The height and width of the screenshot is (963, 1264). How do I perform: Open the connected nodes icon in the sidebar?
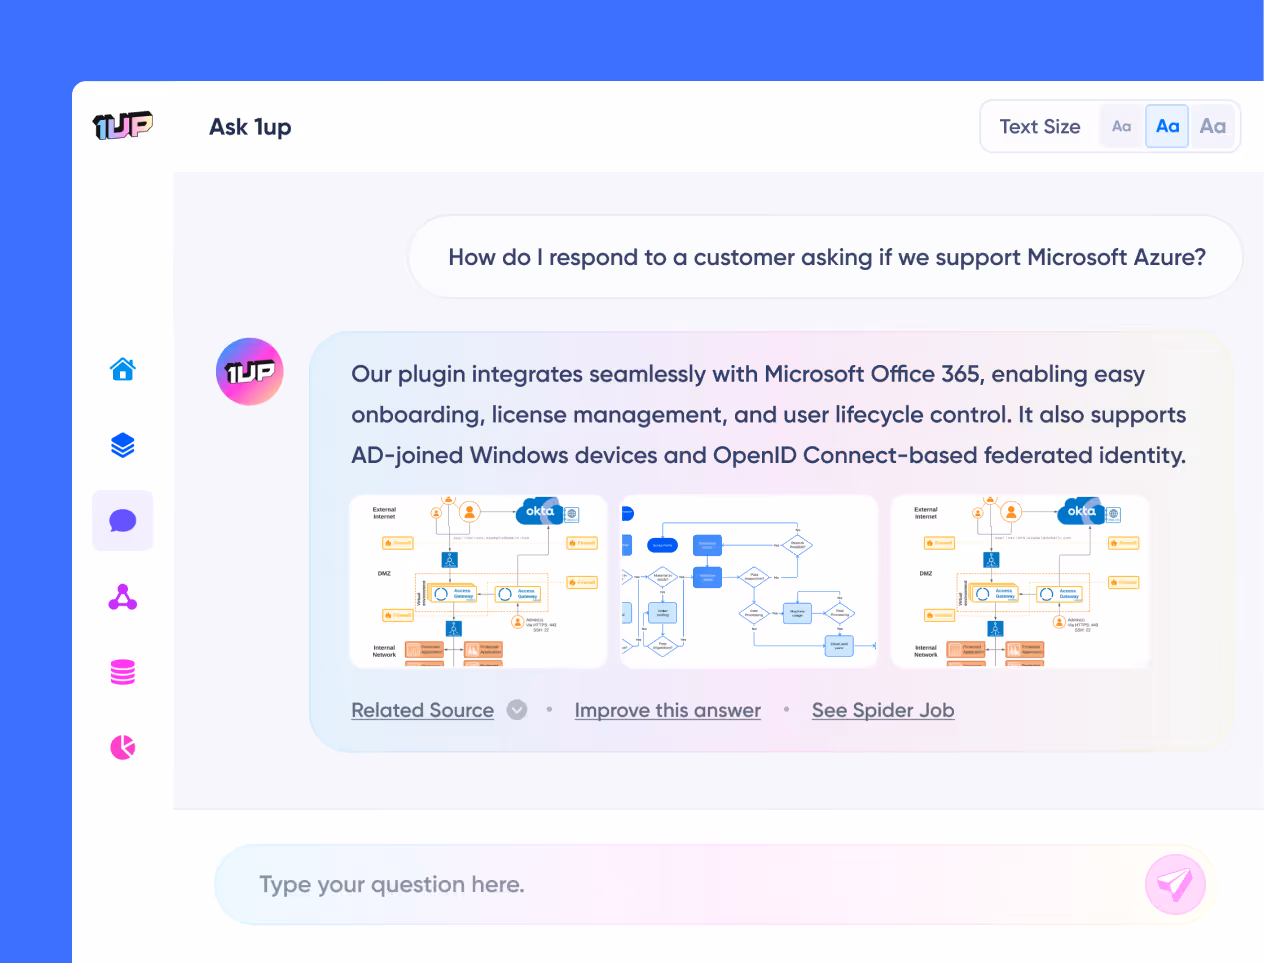122,597
